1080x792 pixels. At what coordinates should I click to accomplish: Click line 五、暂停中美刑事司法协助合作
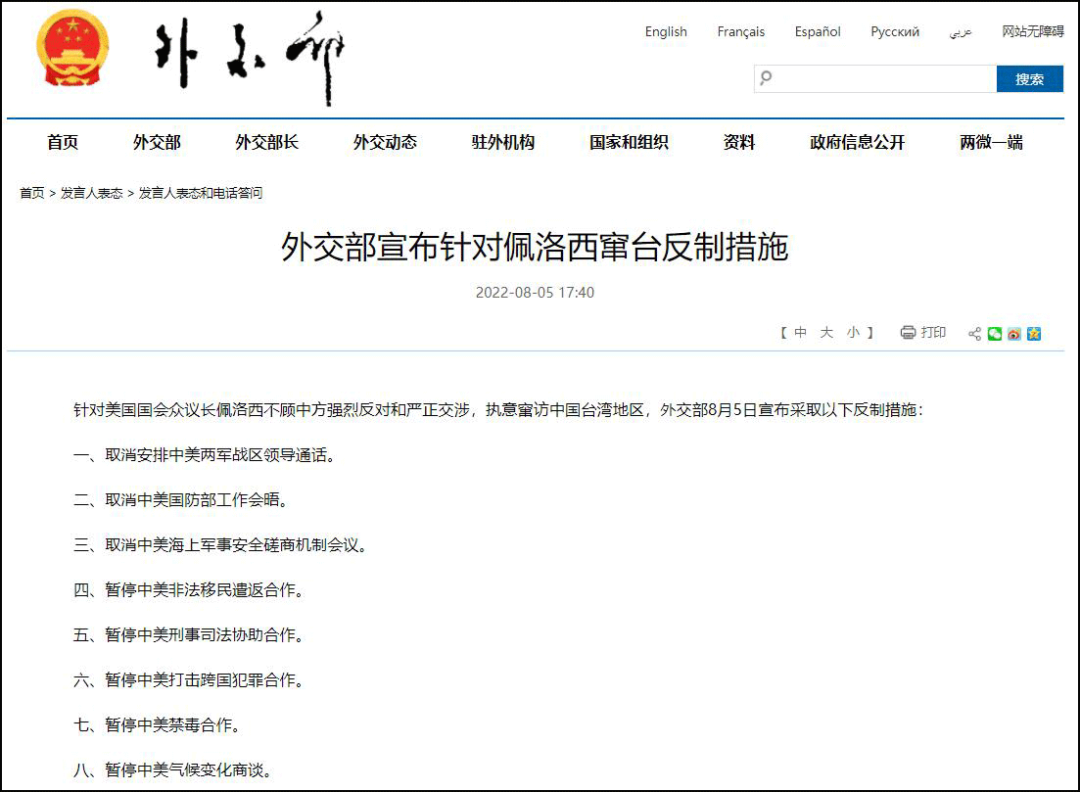coord(188,635)
